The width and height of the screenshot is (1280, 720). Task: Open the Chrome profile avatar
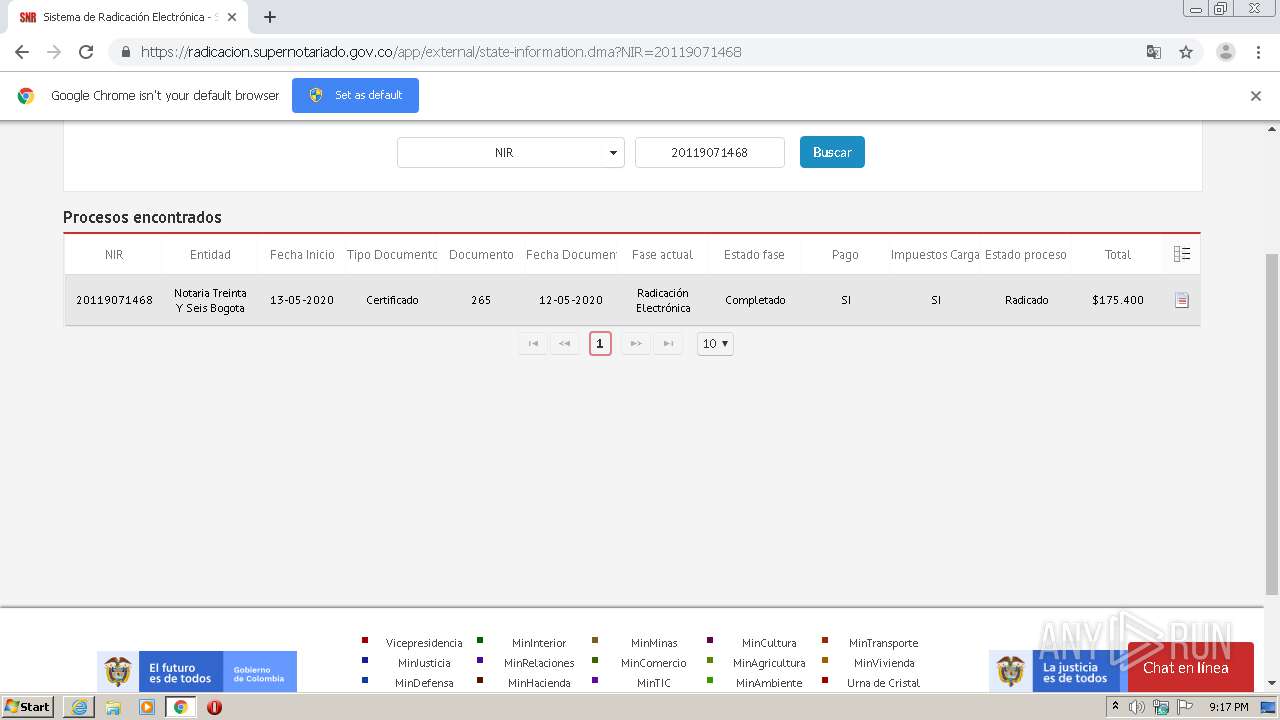pyautogui.click(x=1225, y=52)
